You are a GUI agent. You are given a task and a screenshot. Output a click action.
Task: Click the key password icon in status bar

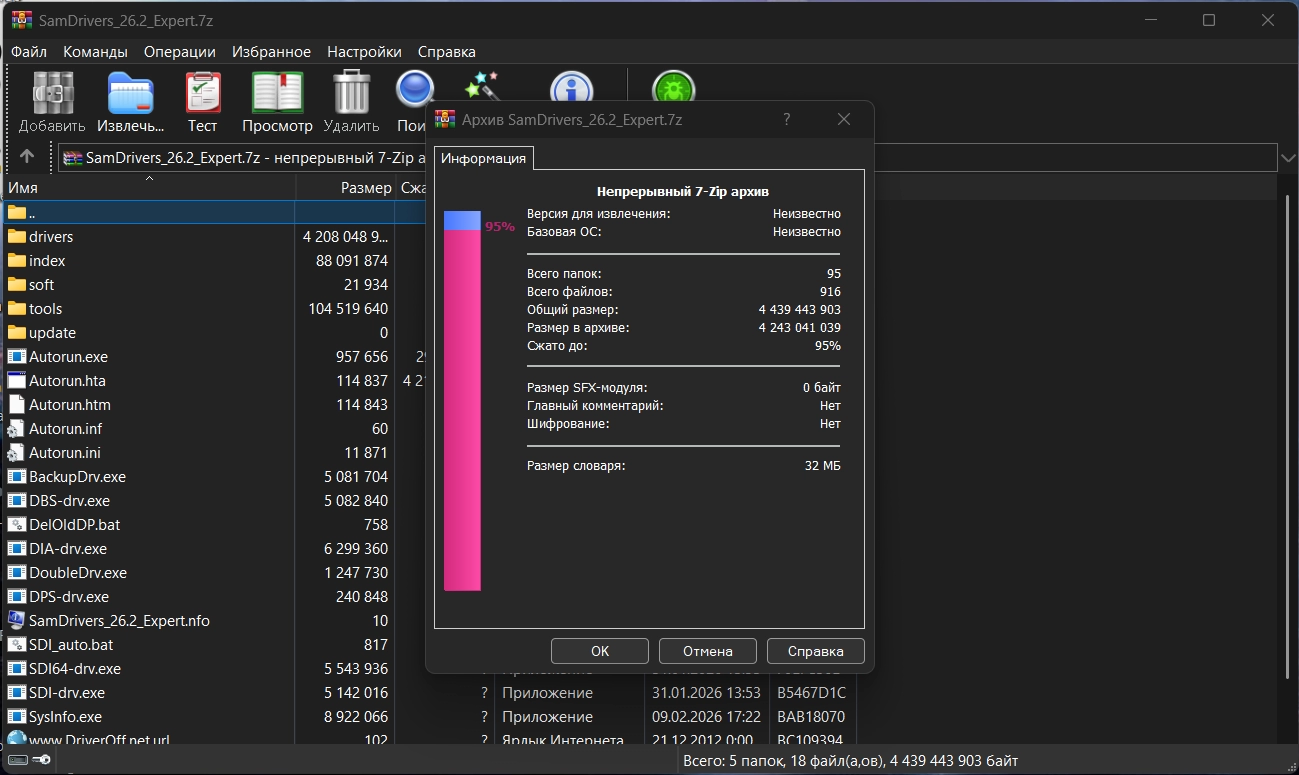pyautogui.click(x=42, y=760)
